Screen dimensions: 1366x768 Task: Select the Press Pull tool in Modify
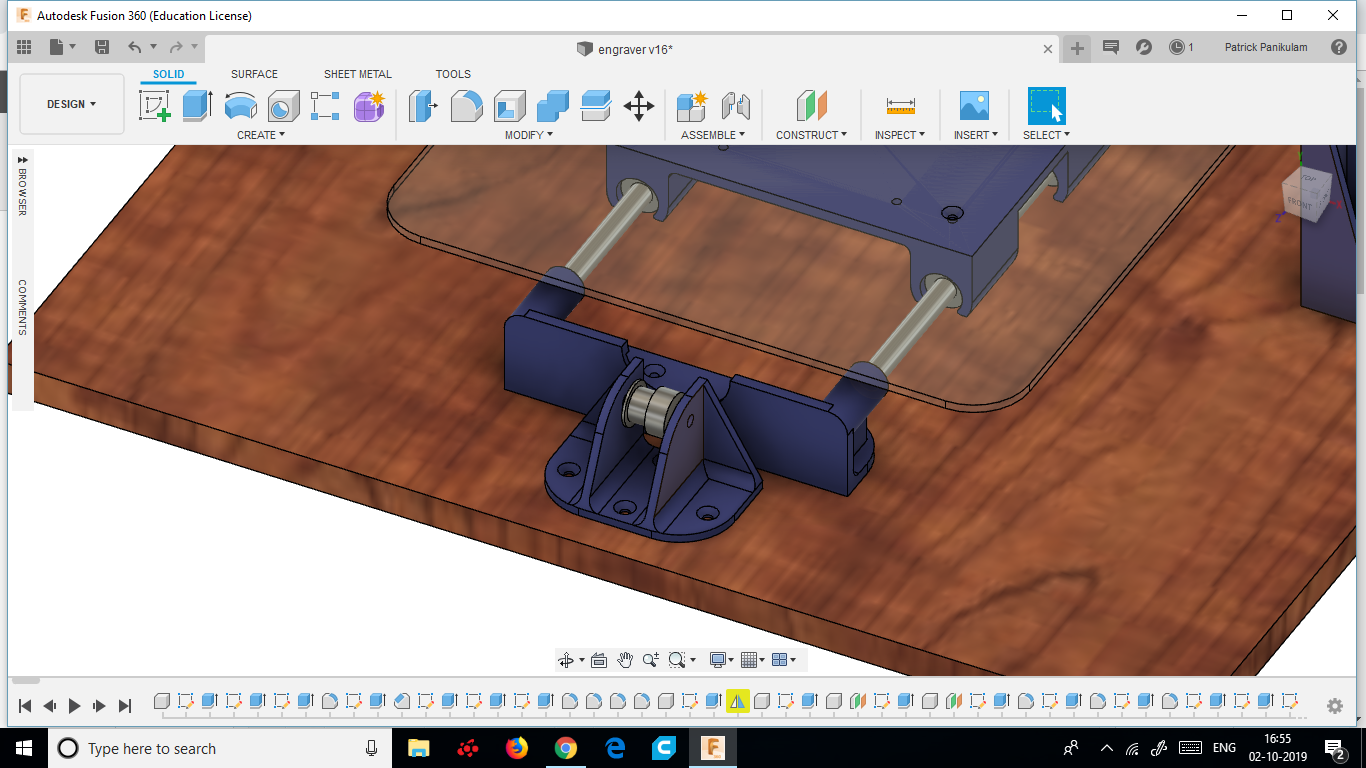tap(423, 106)
